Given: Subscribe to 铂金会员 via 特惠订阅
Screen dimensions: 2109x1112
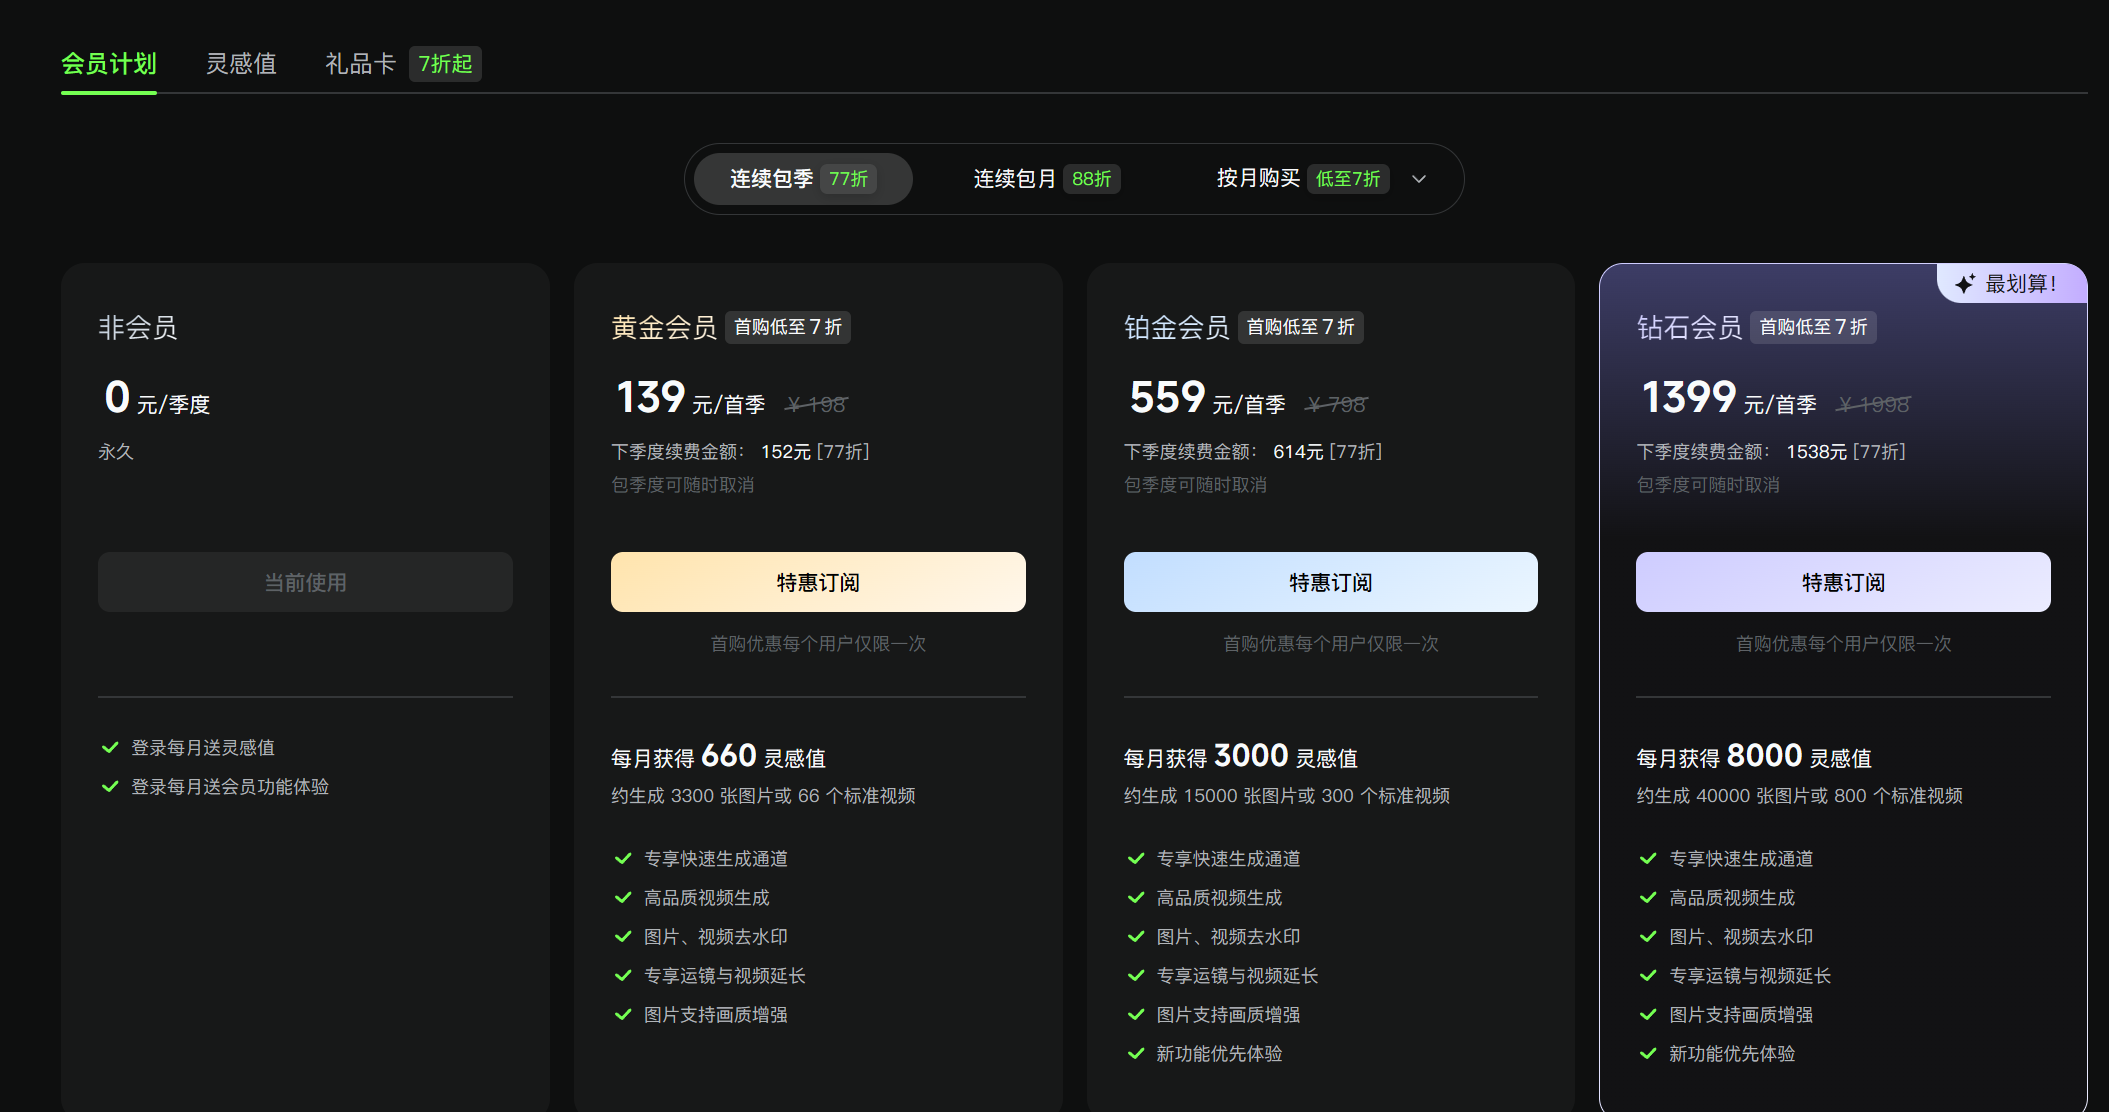Looking at the screenshot, I should [x=1331, y=582].
